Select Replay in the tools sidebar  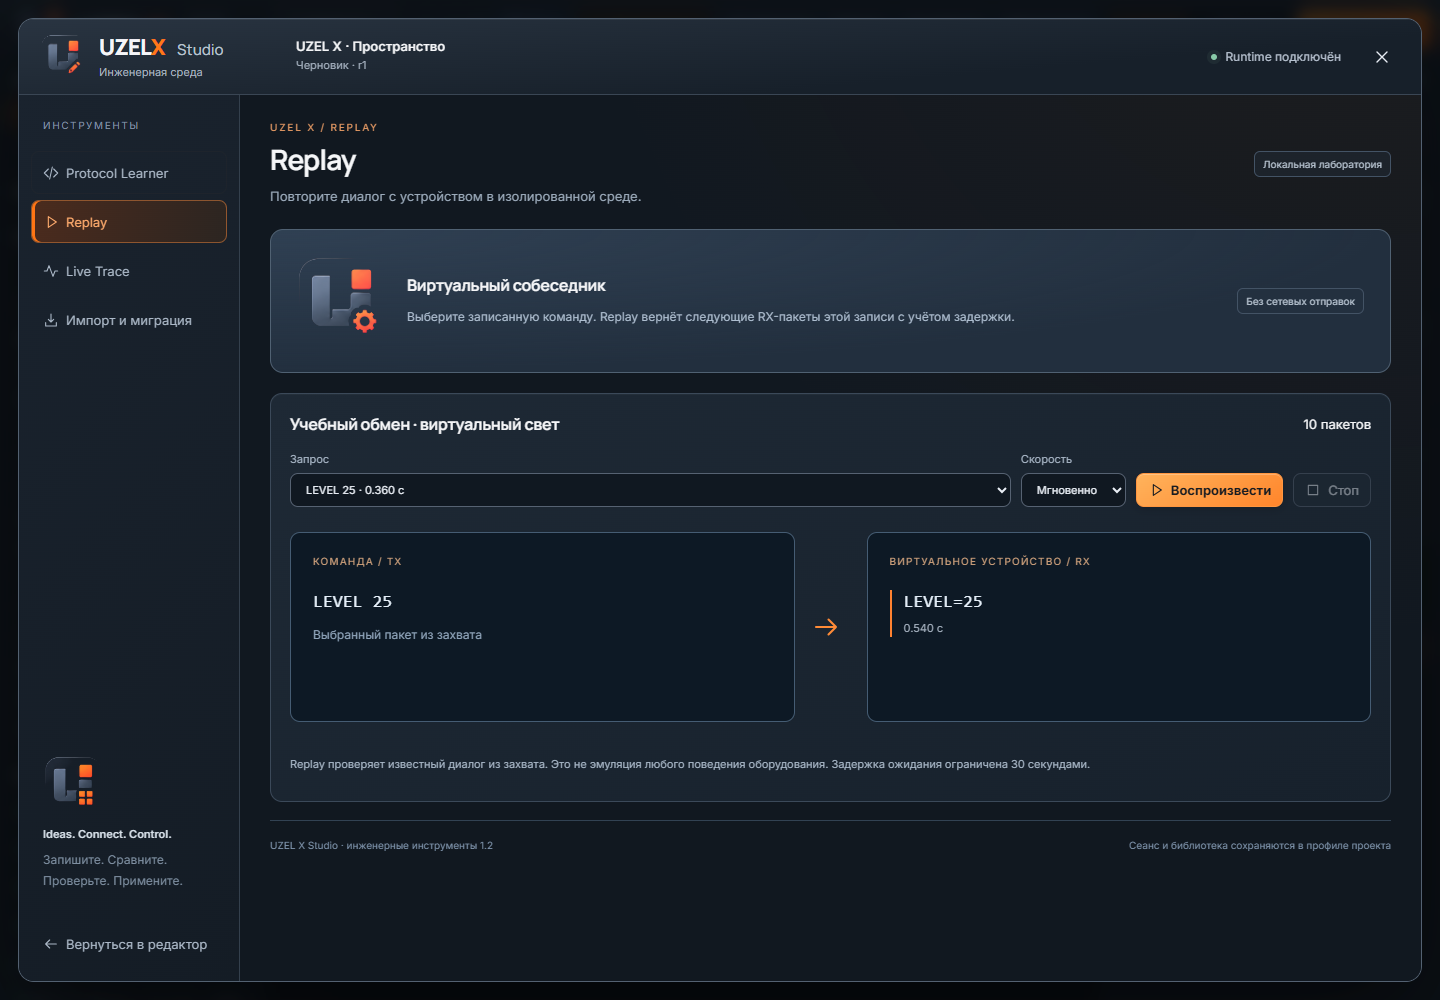pyautogui.click(x=129, y=222)
